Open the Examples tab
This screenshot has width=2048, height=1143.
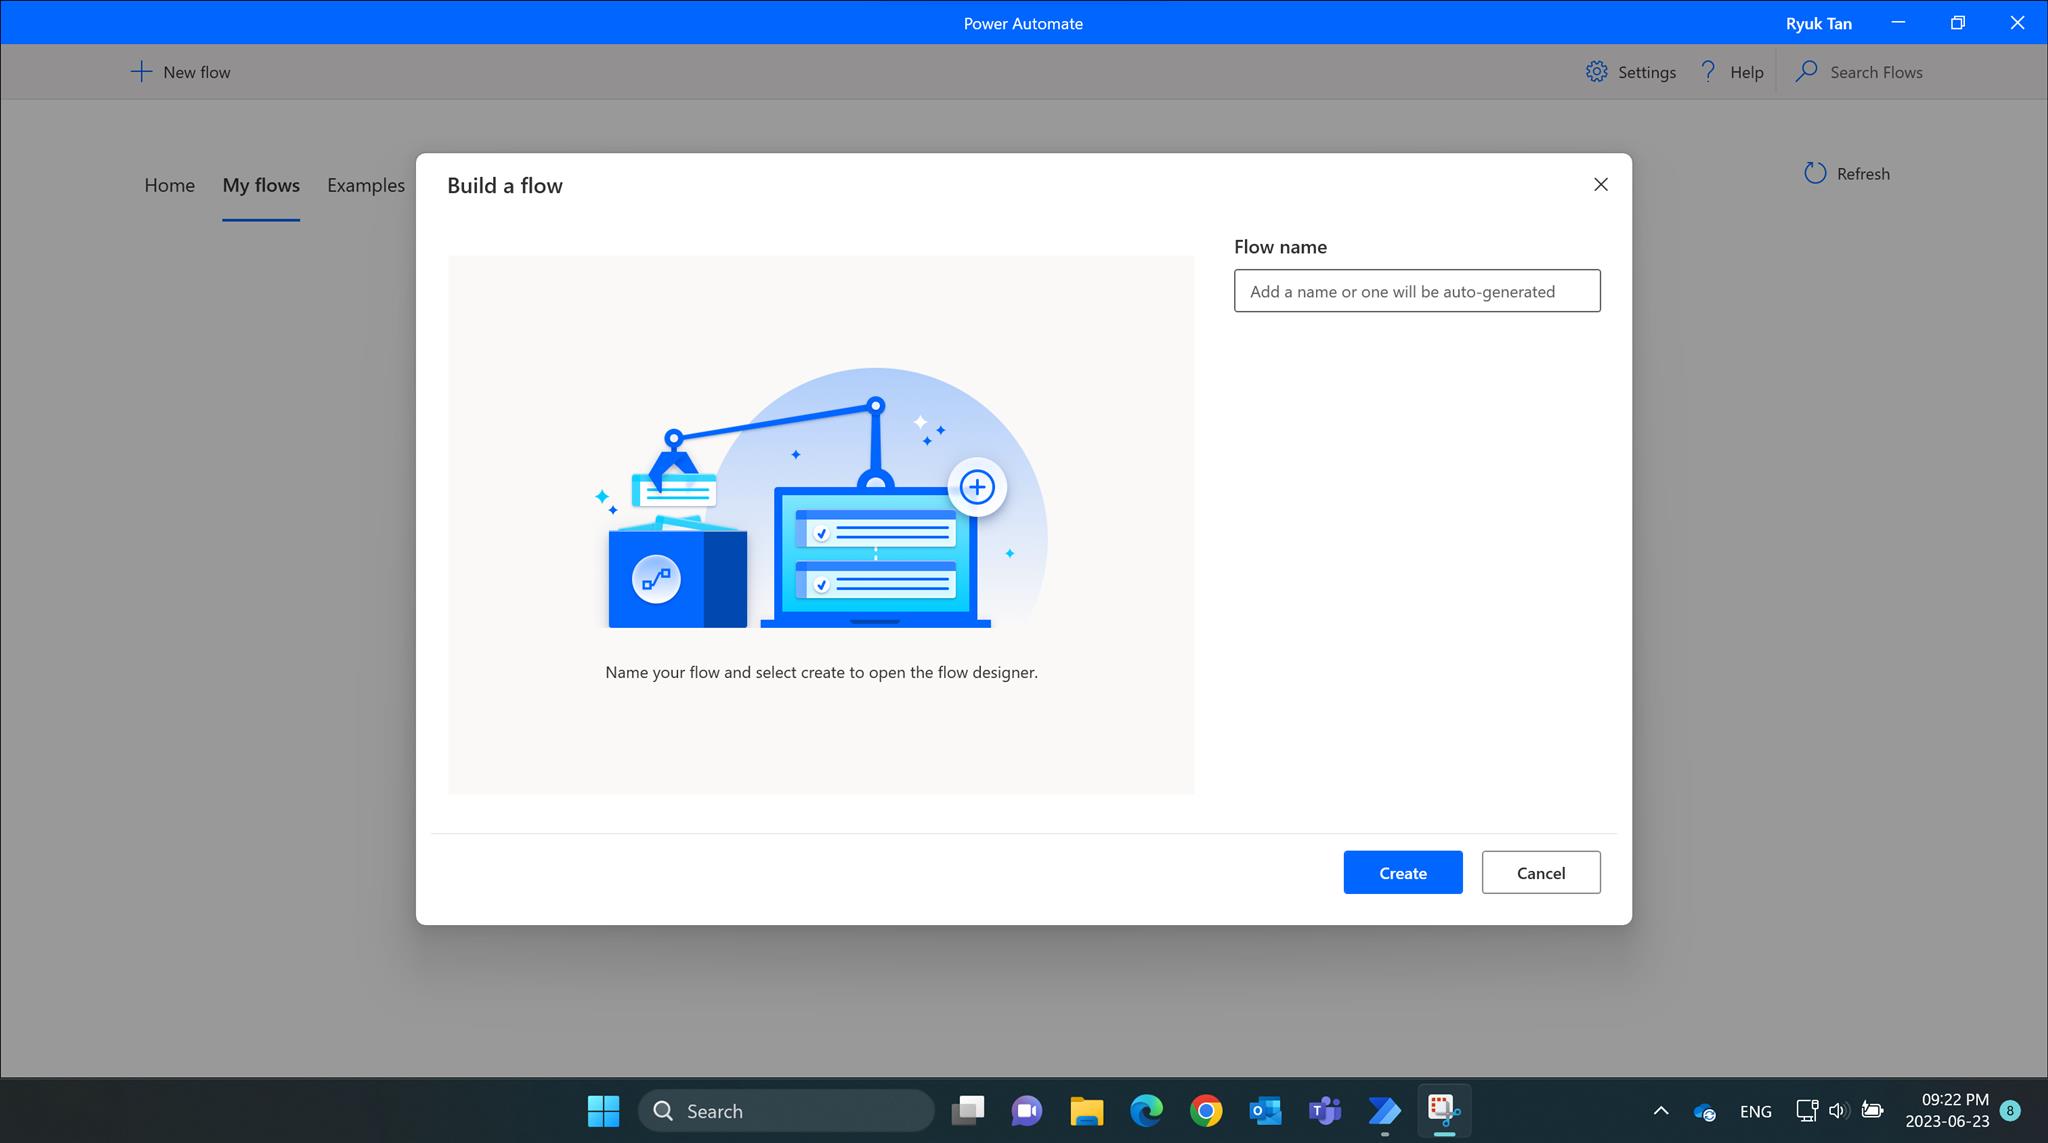[x=366, y=185]
